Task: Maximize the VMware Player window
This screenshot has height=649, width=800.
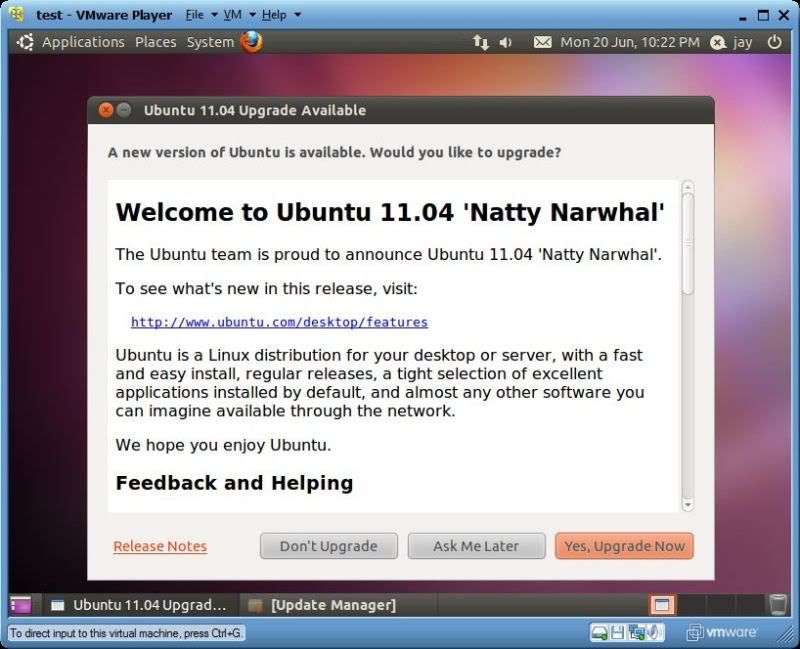Action: point(763,15)
